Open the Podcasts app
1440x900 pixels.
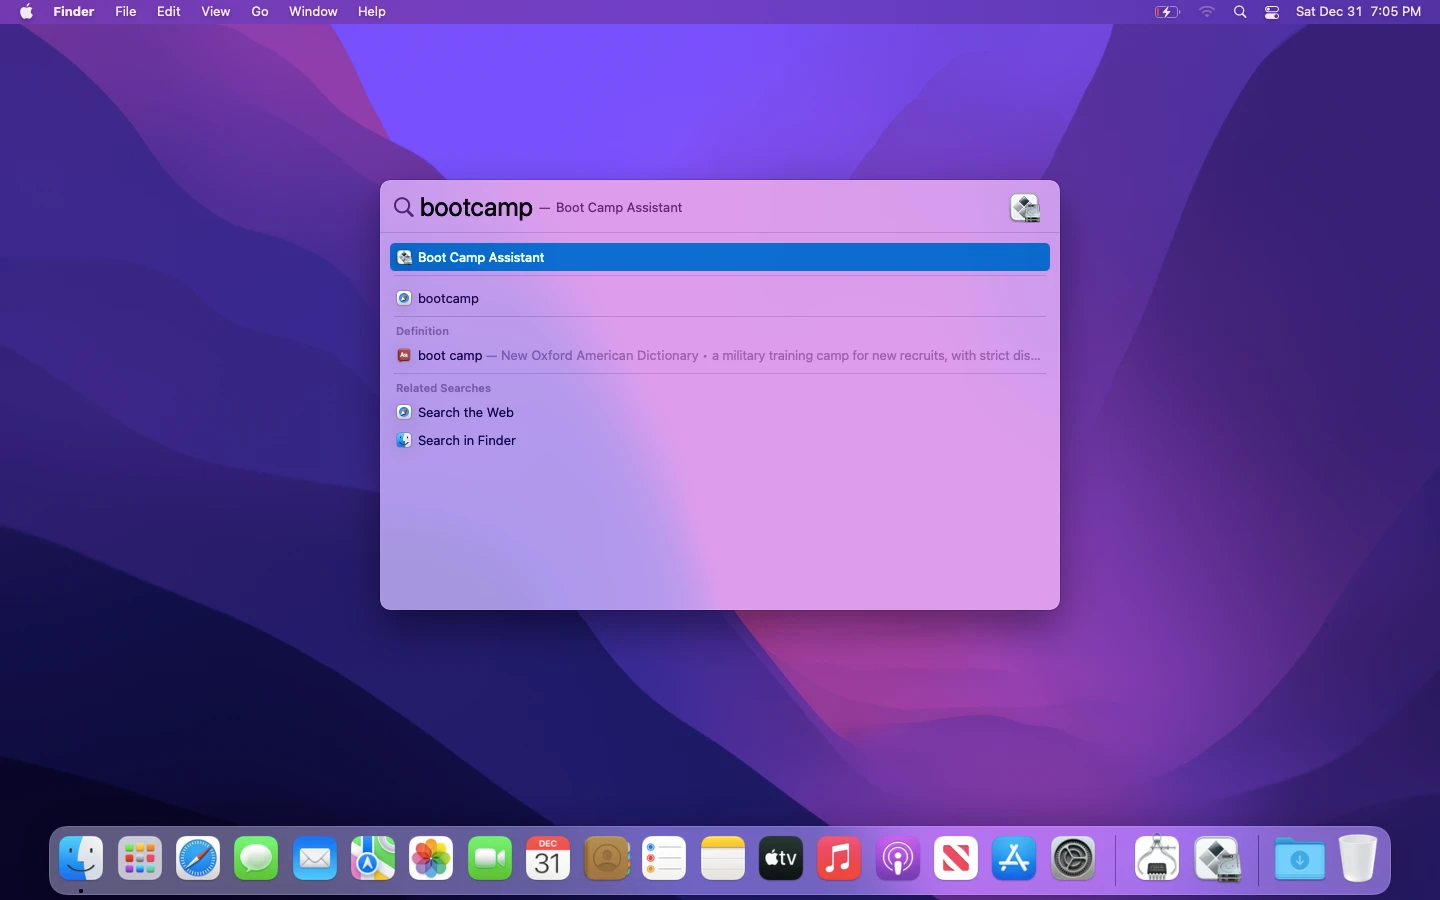click(x=896, y=858)
